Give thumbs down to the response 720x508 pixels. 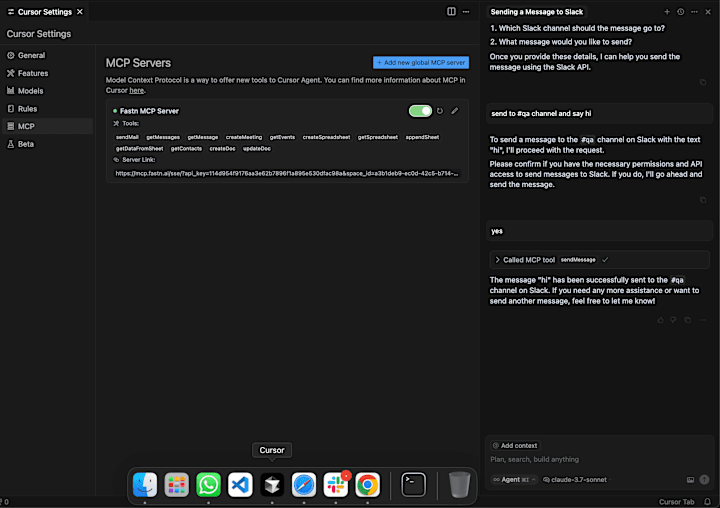coord(674,320)
